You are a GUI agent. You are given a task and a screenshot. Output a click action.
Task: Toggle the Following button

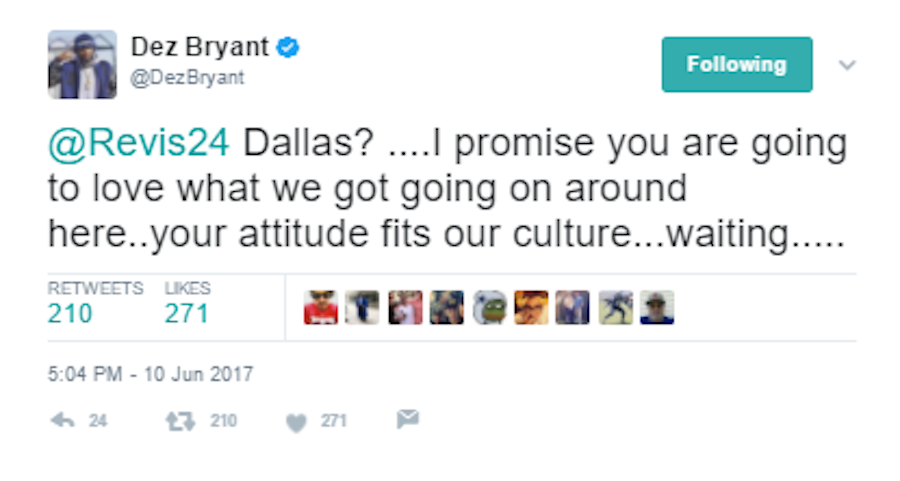tap(736, 65)
